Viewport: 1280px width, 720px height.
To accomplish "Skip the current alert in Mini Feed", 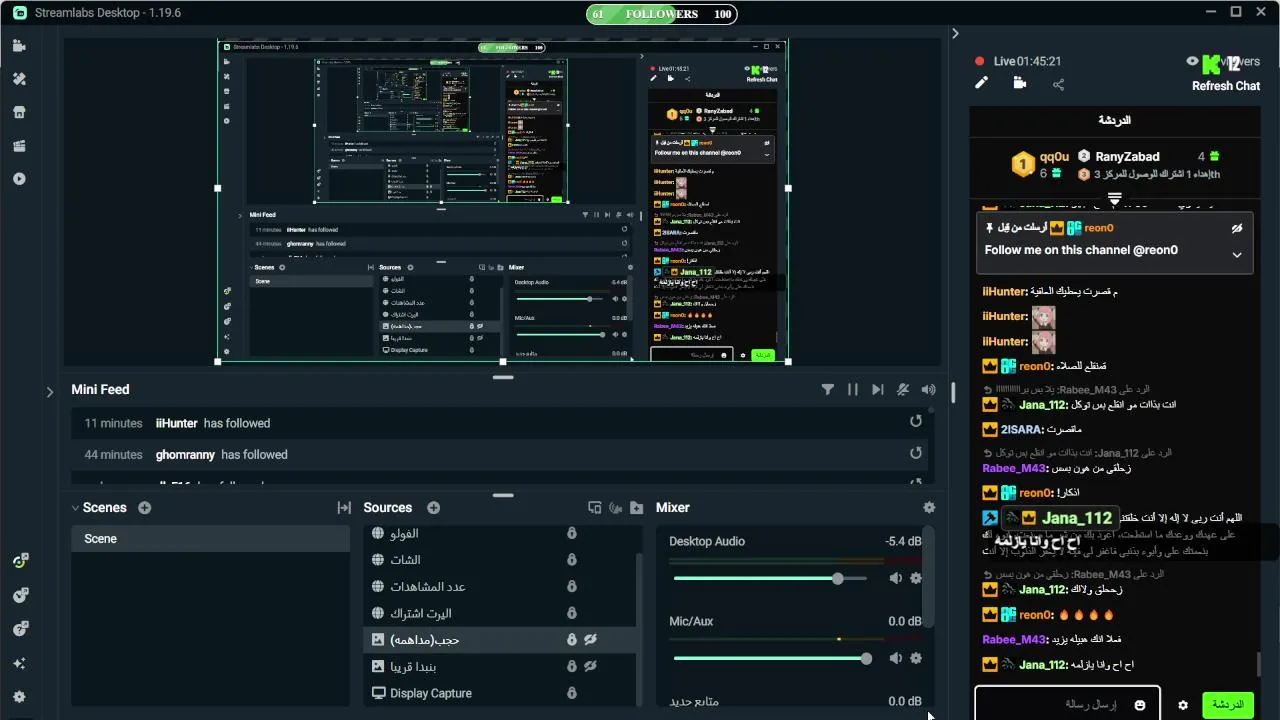I will pyautogui.click(x=878, y=390).
